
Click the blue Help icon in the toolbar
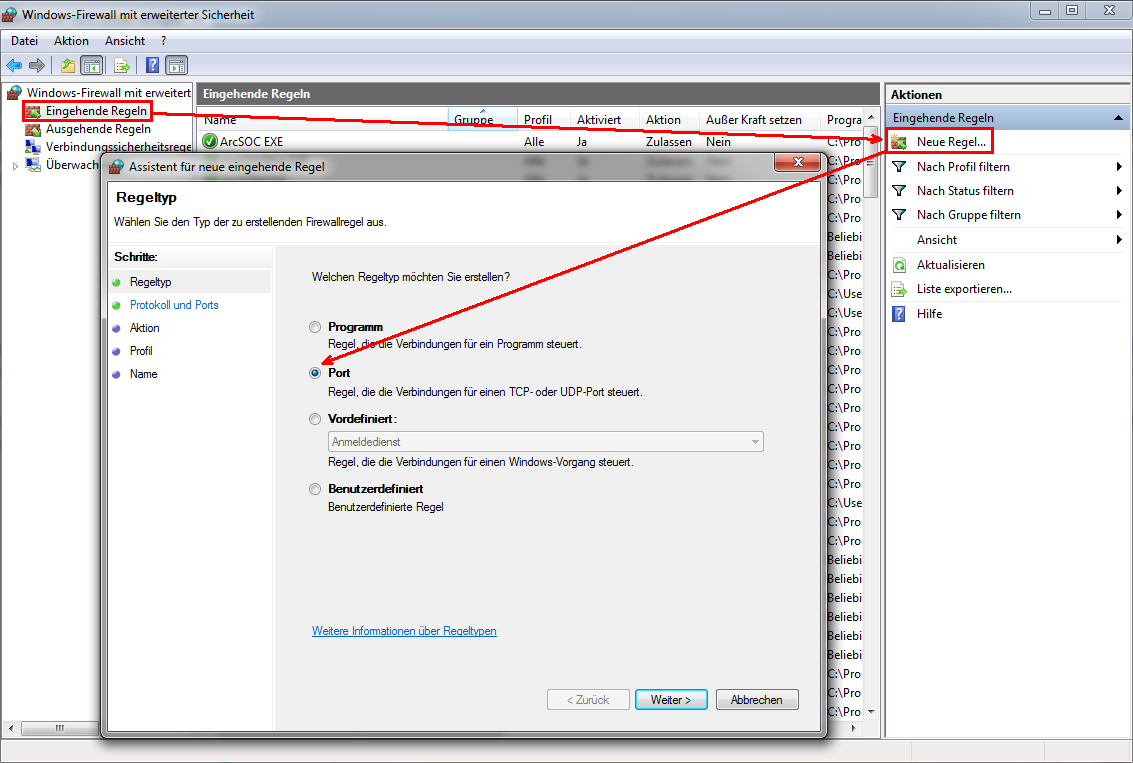(152, 65)
